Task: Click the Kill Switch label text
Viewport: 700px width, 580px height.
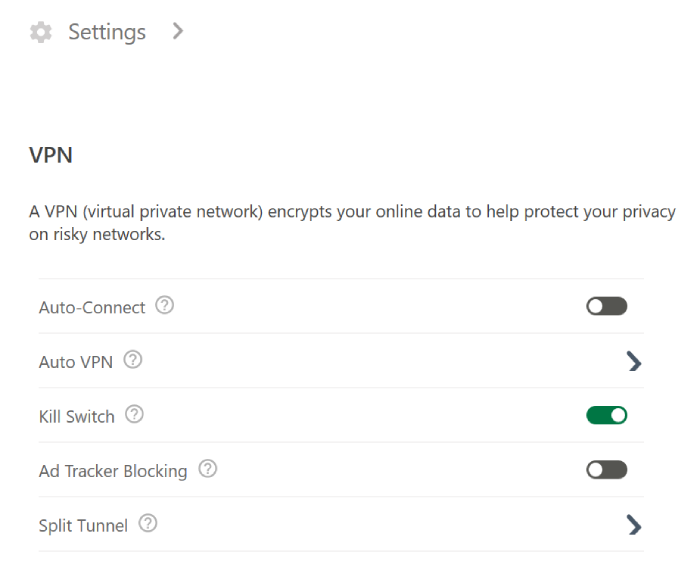Action: click(77, 416)
